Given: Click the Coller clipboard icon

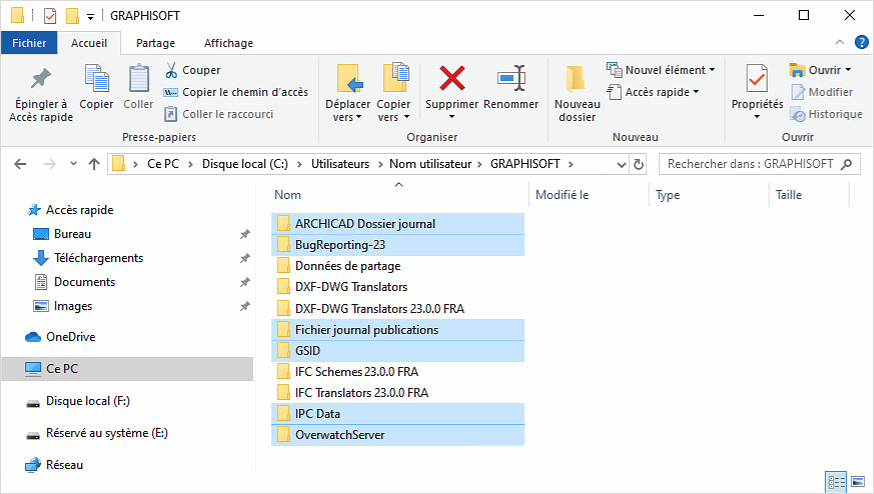Looking at the screenshot, I should pyautogui.click(x=138, y=78).
